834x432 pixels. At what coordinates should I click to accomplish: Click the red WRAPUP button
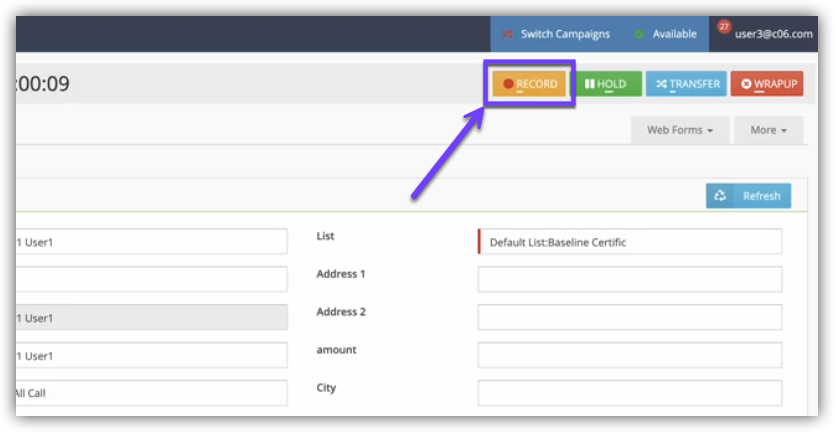[767, 84]
